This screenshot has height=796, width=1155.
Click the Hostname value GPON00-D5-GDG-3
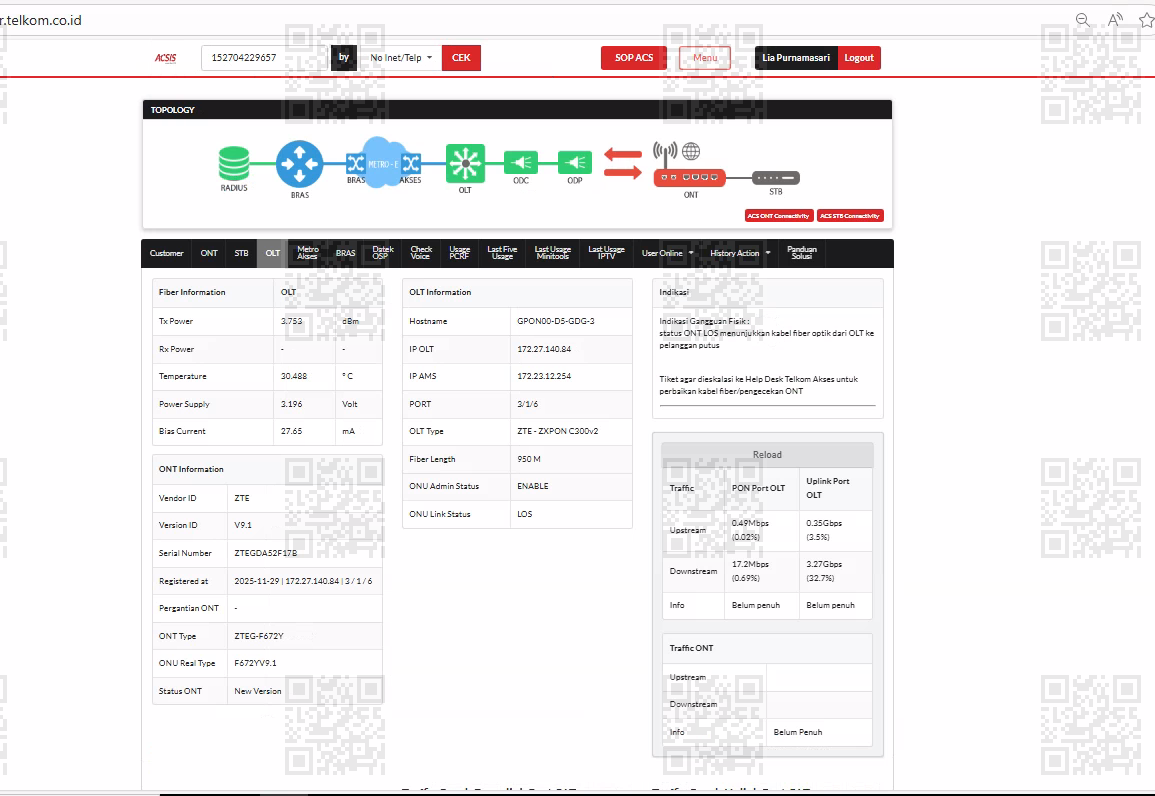point(555,321)
